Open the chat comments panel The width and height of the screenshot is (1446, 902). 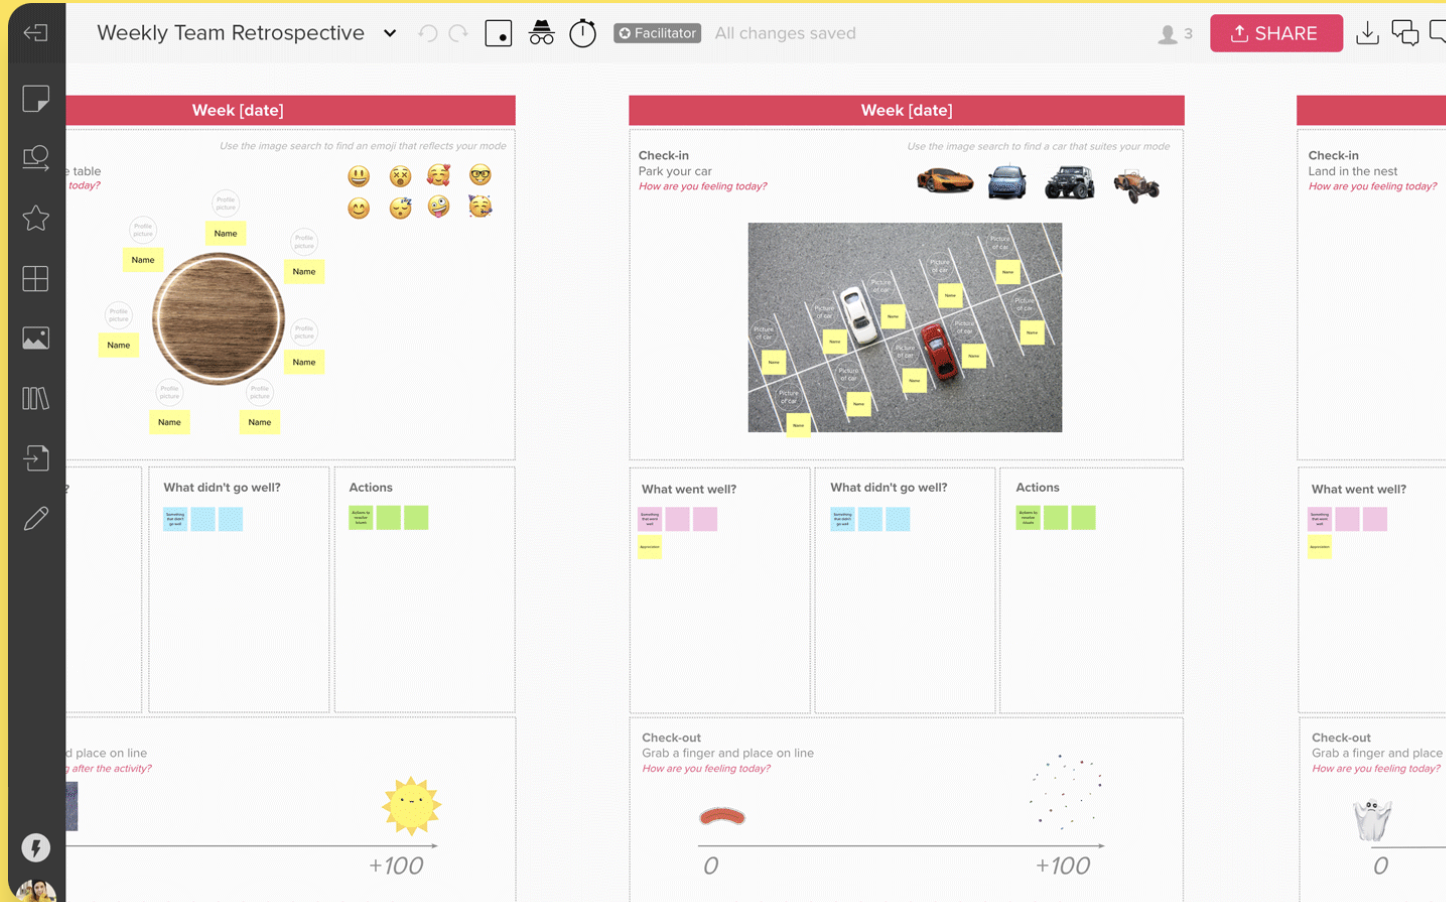[x=1404, y=33]
